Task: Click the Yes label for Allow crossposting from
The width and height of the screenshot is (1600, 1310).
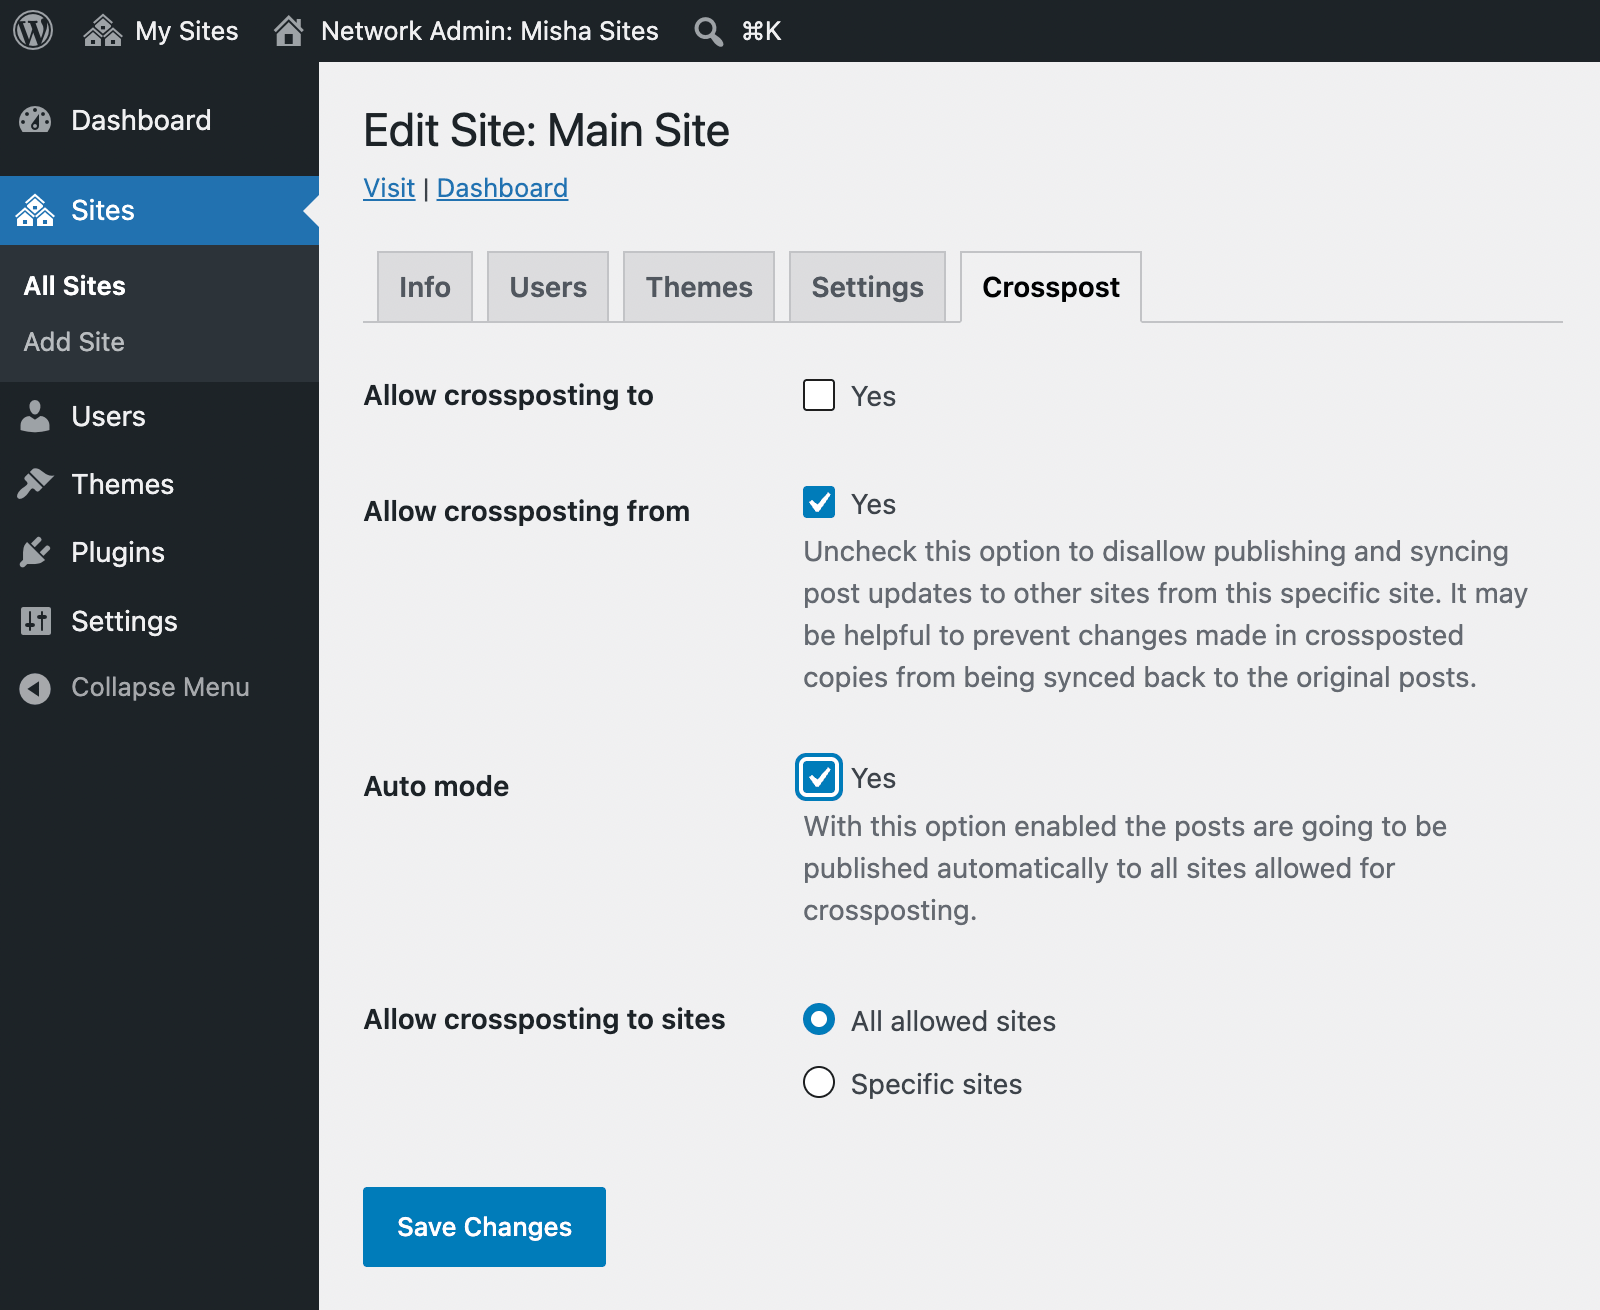Action: (x=873, y=504)
